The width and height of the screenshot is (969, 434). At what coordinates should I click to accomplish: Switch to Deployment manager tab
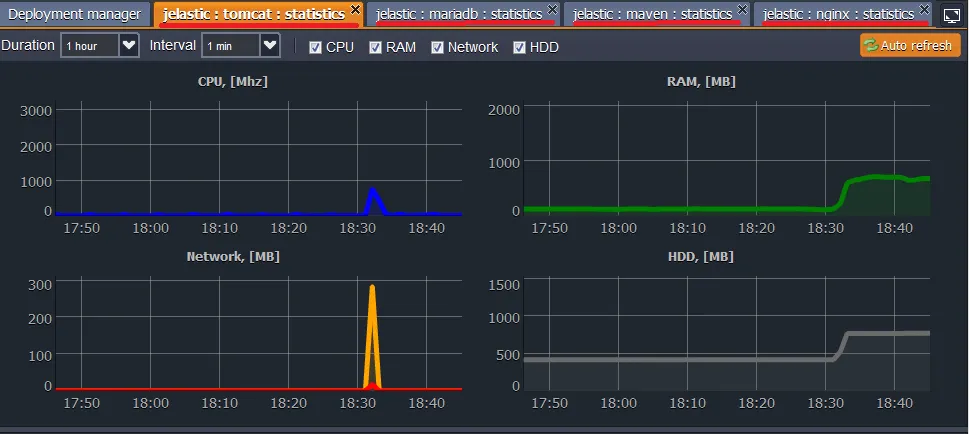tap(75, 14)
